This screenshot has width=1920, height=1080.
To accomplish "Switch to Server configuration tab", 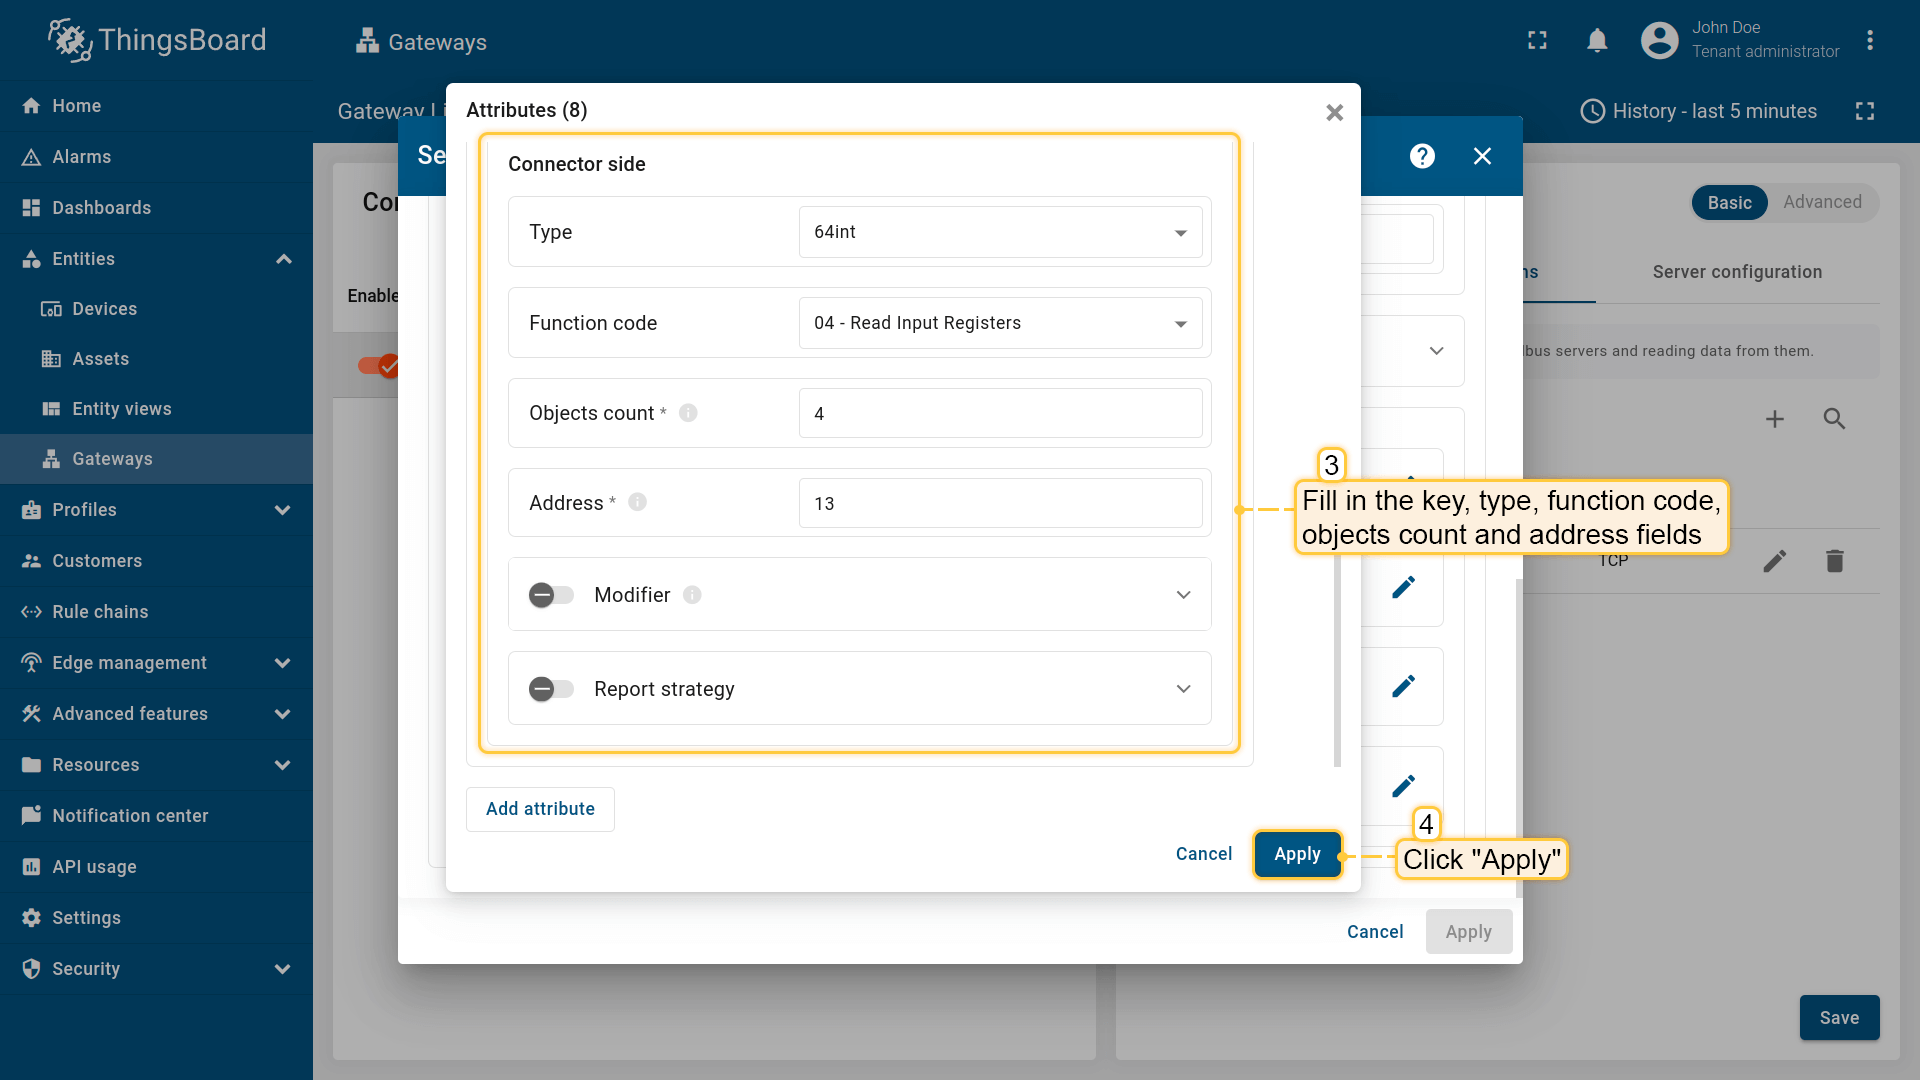I will (1737, 272).
